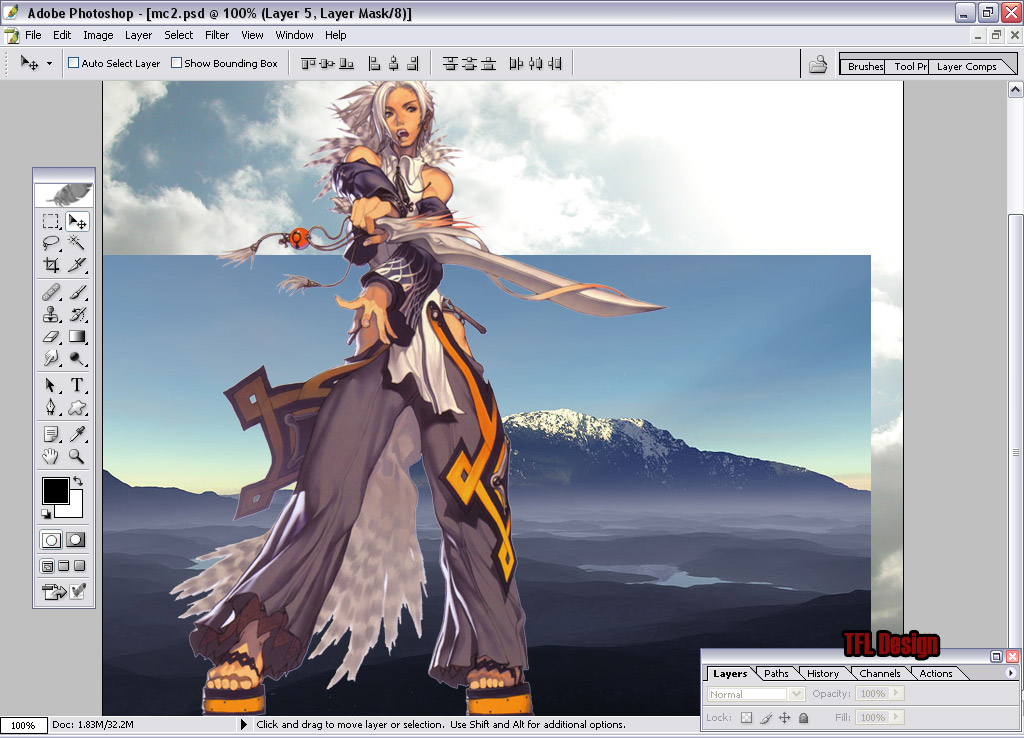Viewport: 1024px width, 738px height.
Task: Open Adobe Online via feather icon
Action: (x=64, y=194)
